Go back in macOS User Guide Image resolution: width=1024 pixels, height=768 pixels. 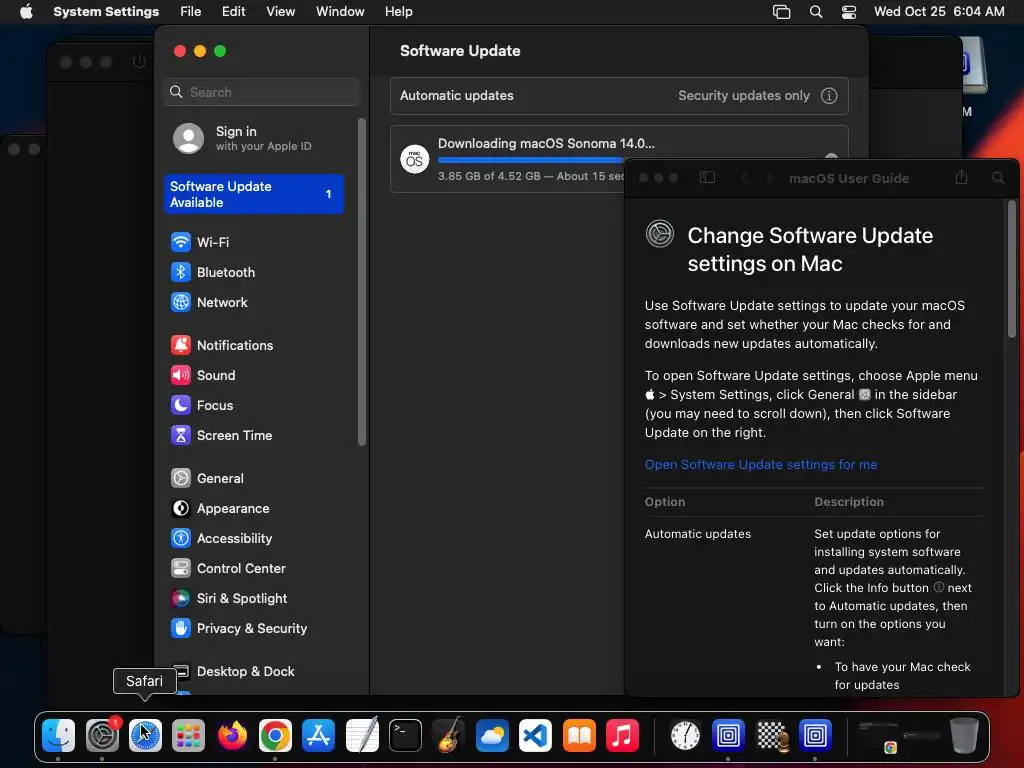(744, 178)
